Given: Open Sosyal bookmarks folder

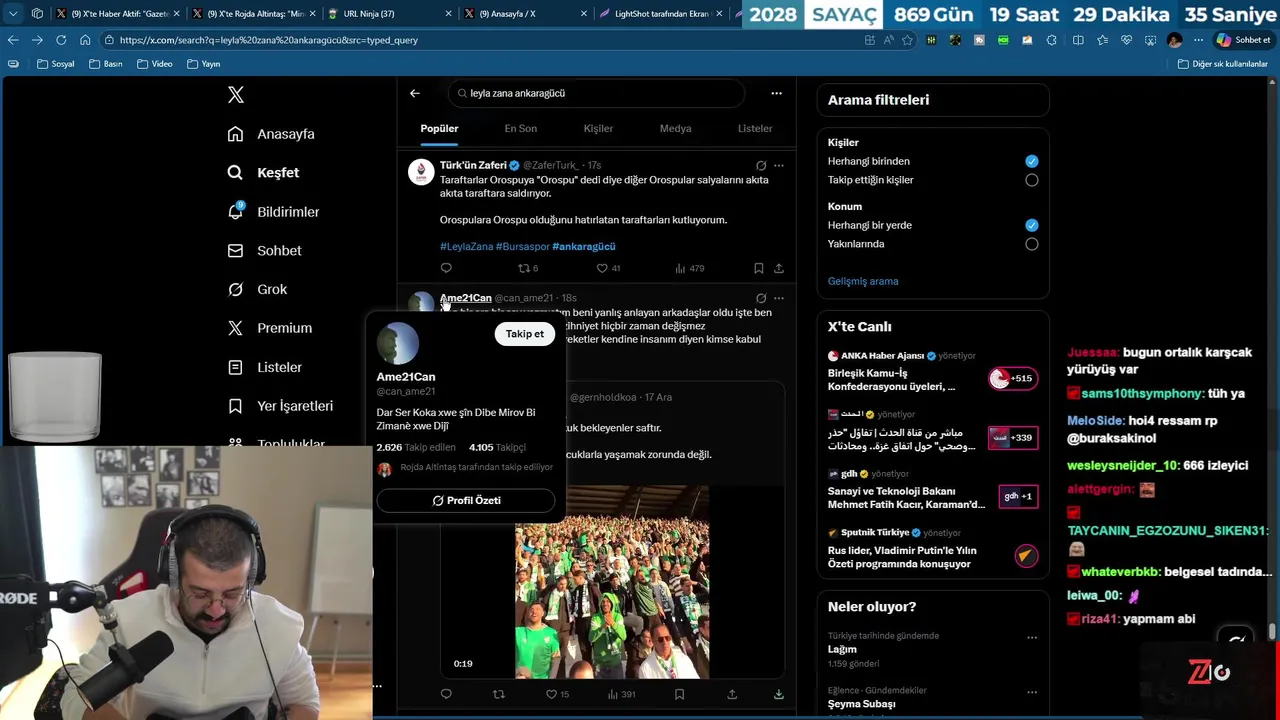Looking at the screenshot, I should [x=55, y=64].
